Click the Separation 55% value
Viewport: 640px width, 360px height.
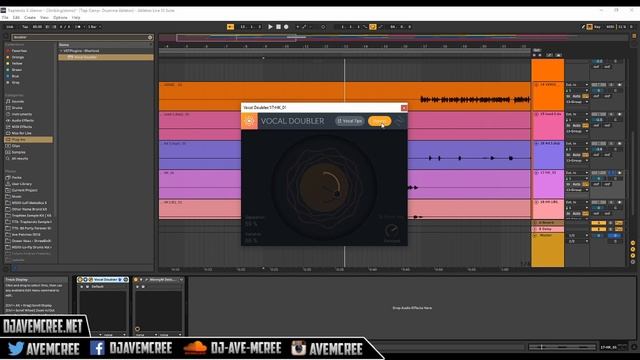(251, 224)
